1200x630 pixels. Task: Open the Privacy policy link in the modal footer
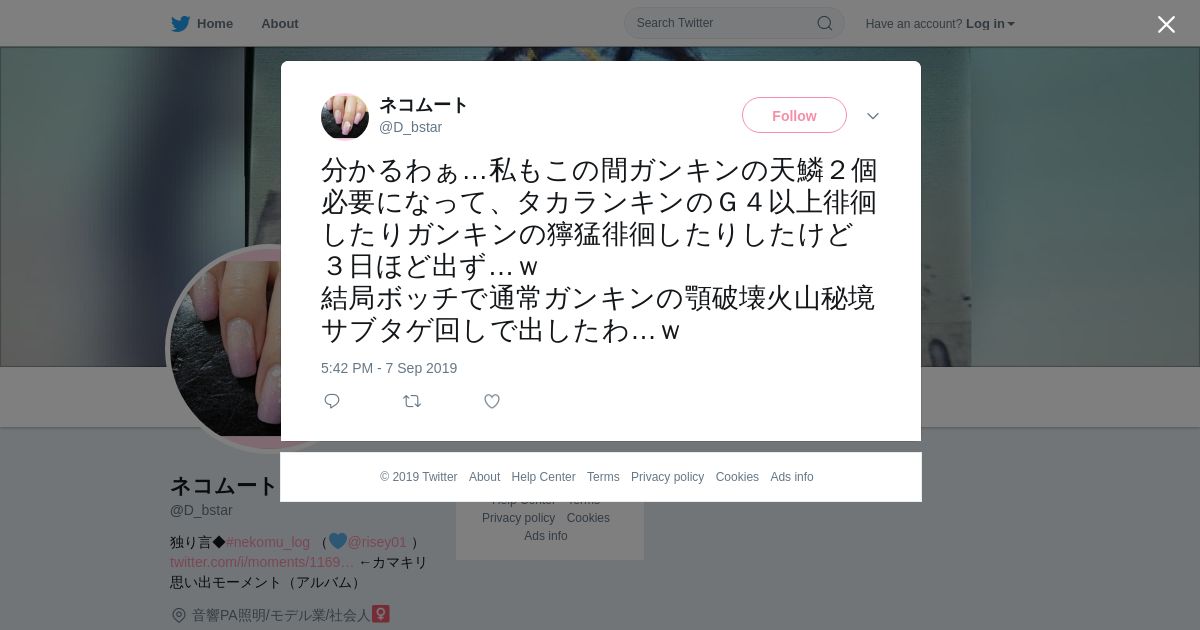667,477
